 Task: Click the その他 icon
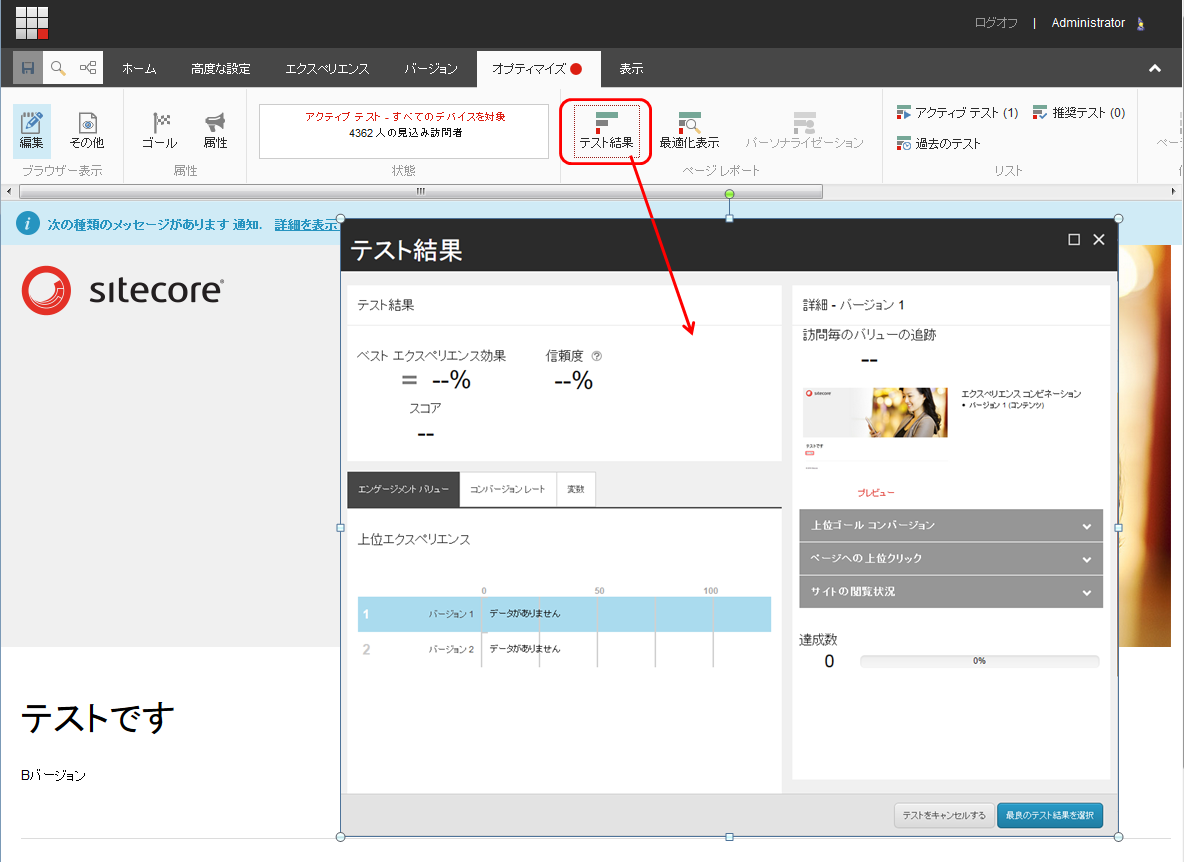(87, 131)
